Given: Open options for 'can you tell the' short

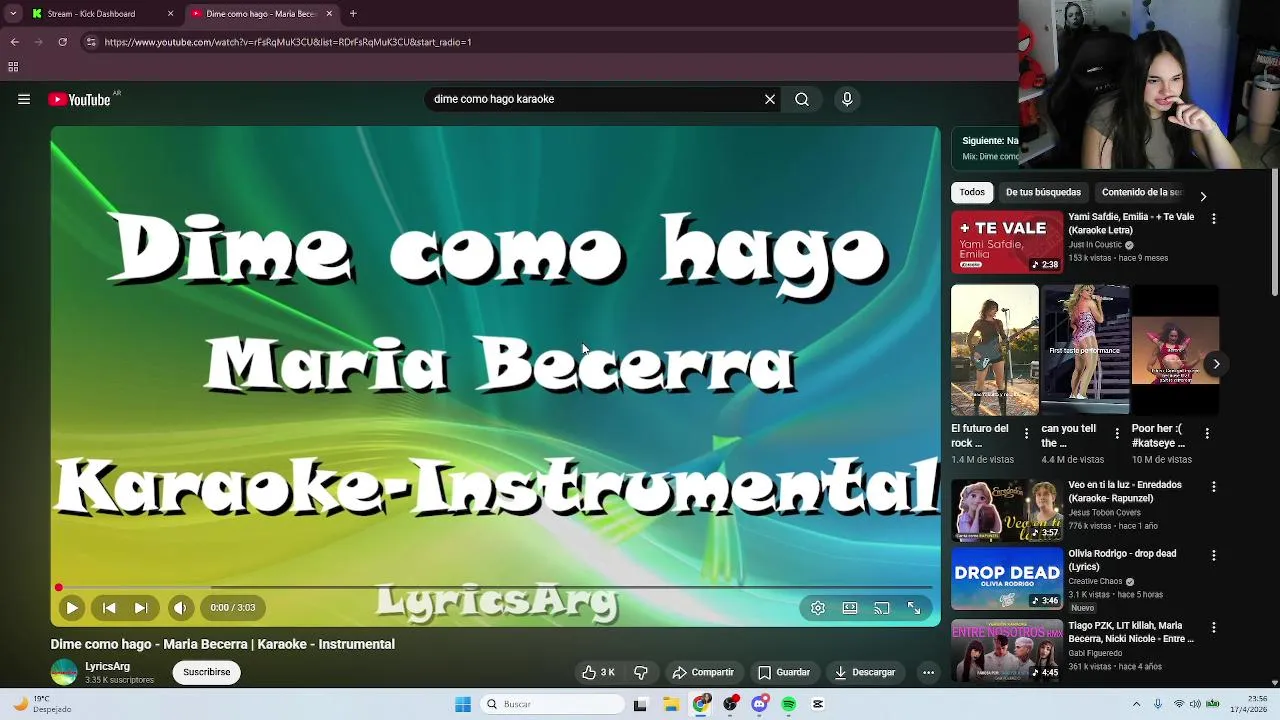Looking at the screenshot, I should 1117,434.
